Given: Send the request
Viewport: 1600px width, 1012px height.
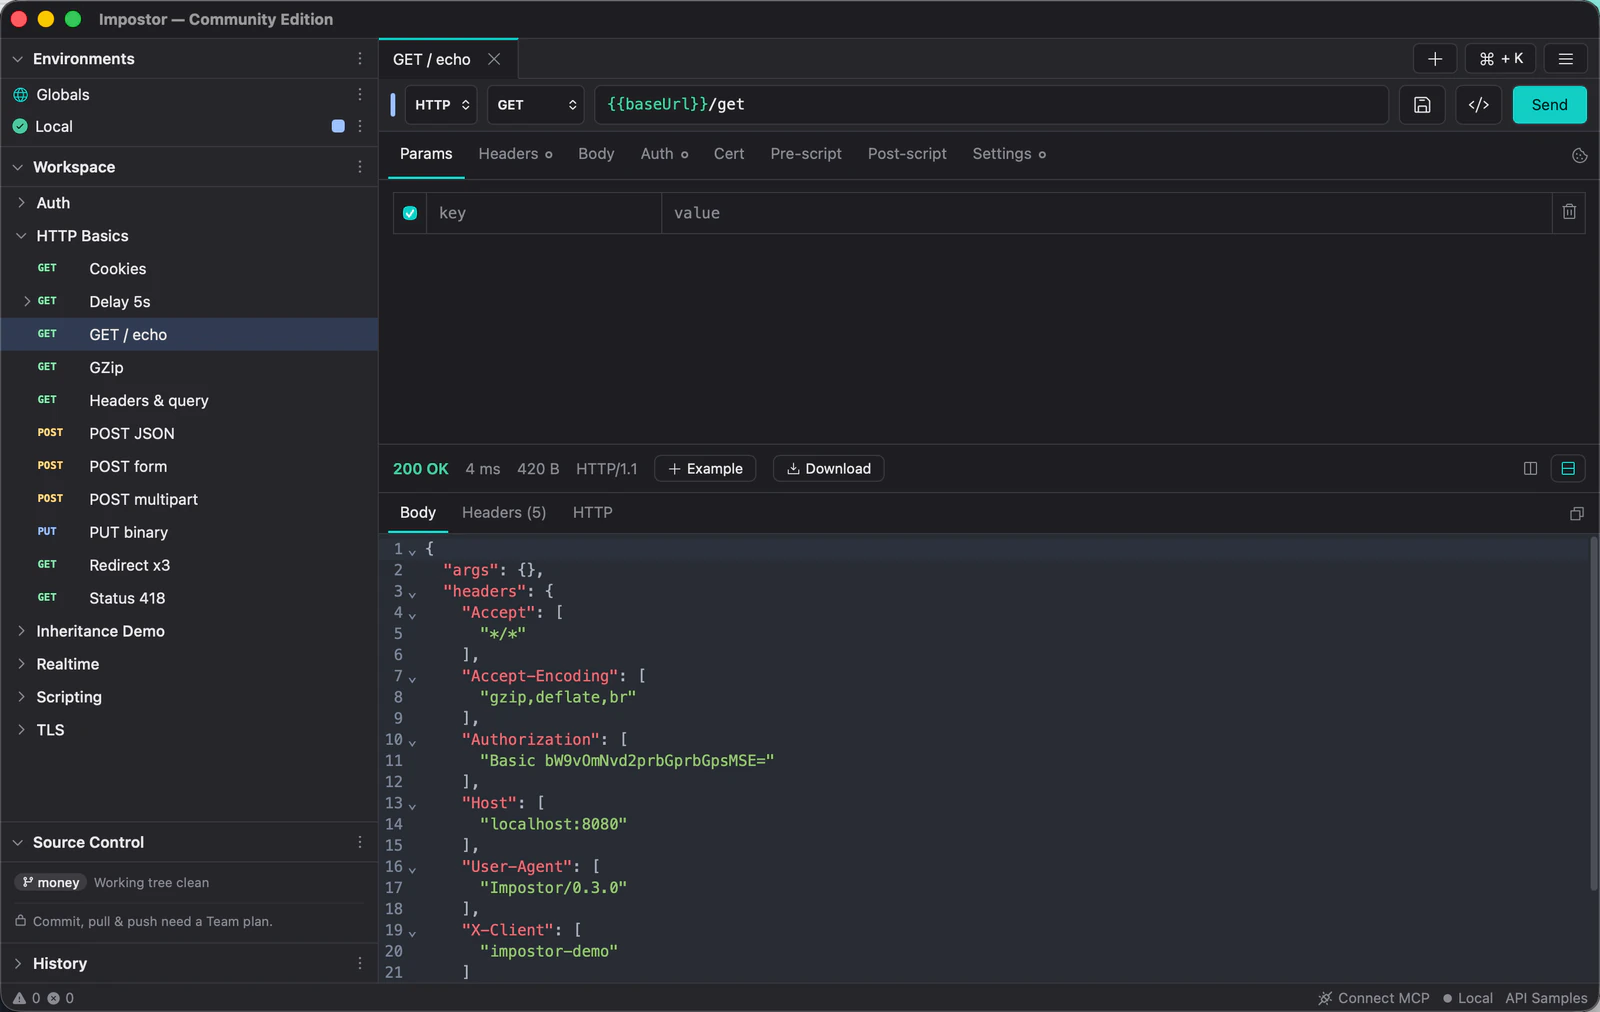Looking at the screenshot, I should pyautogui.click(x=1549, y=105).
